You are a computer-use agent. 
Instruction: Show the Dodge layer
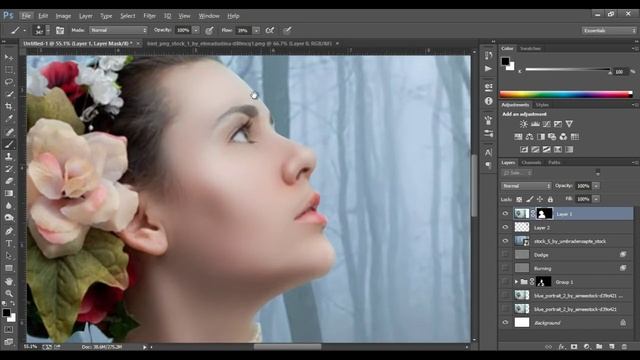(x=505, y=254)
